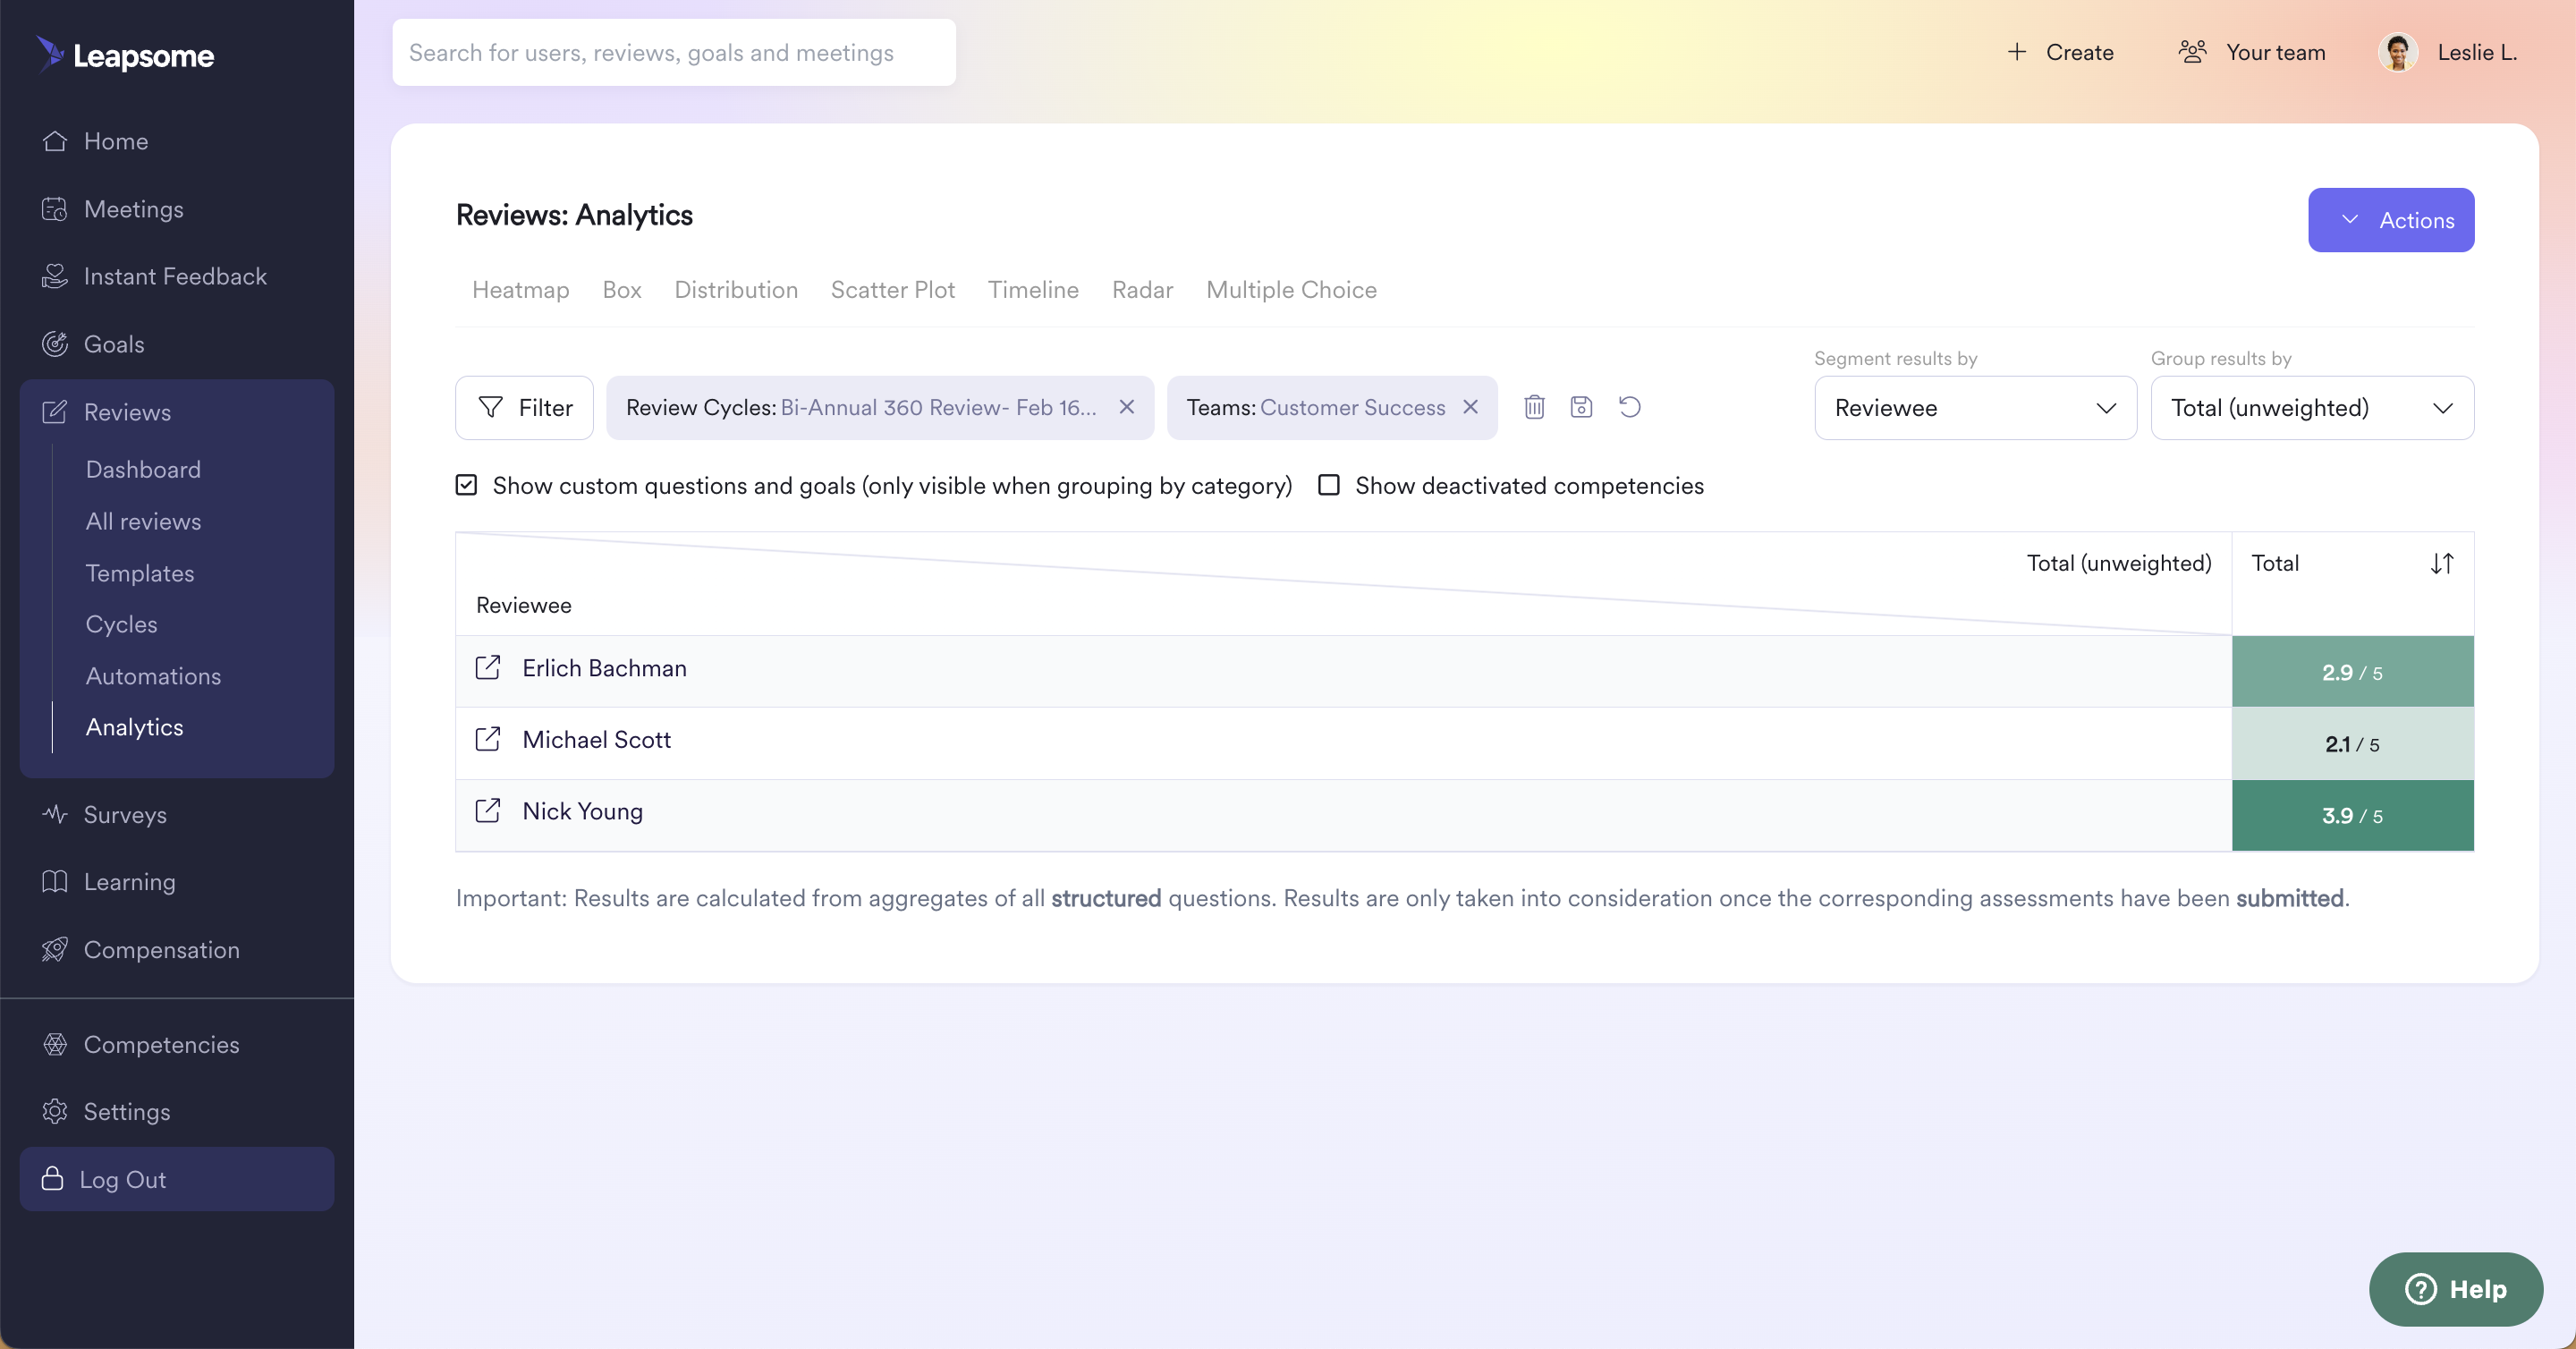The height and width of the screenshot is (1349, 2576).
Task: Focus the search users and reviews field
Action: [674, 52]
